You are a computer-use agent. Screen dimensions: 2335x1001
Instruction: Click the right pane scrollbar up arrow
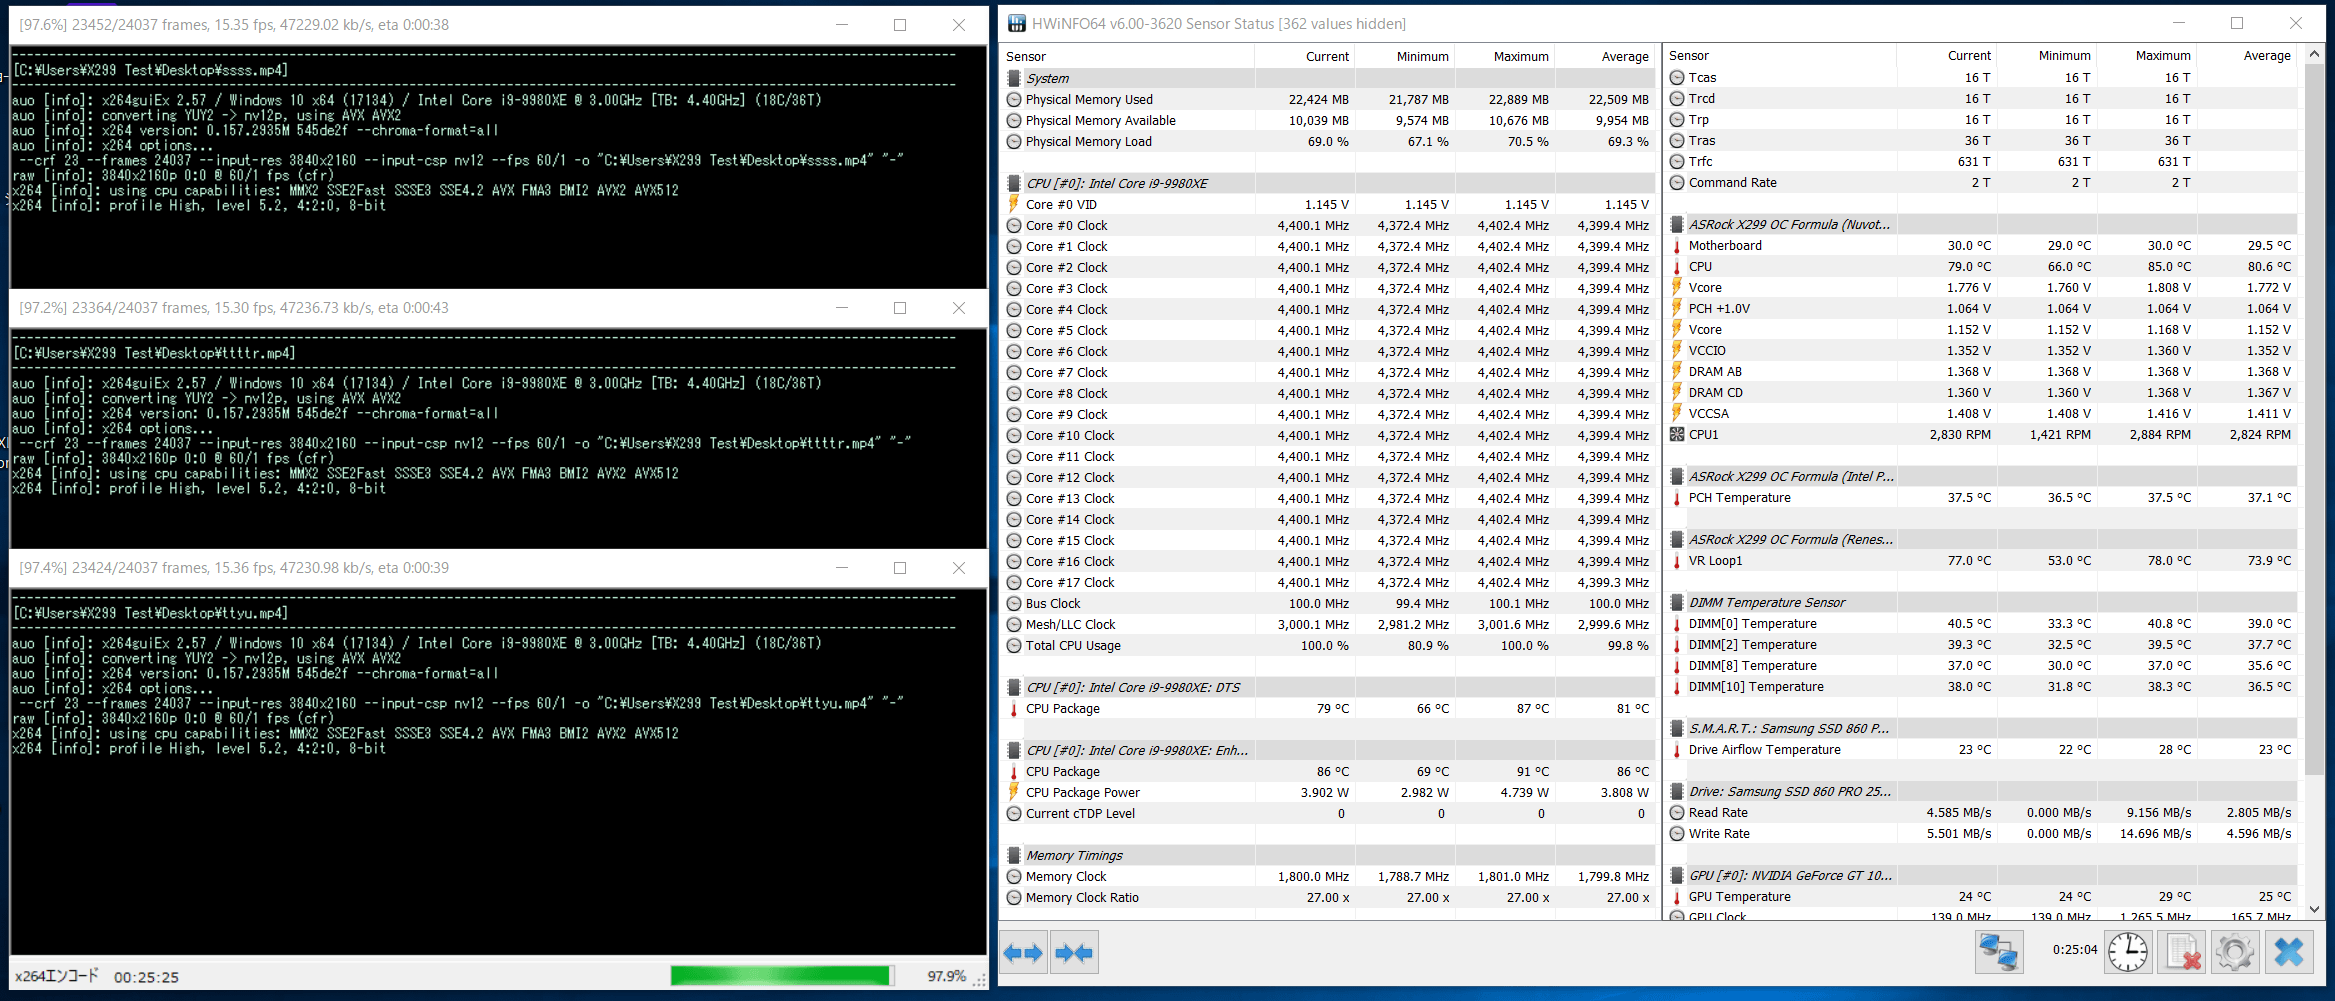2314,54
